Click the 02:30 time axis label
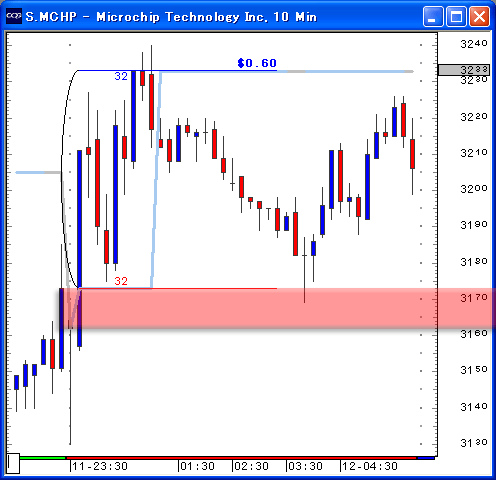This screenshot has width=496, height=480. click(251, 466)
